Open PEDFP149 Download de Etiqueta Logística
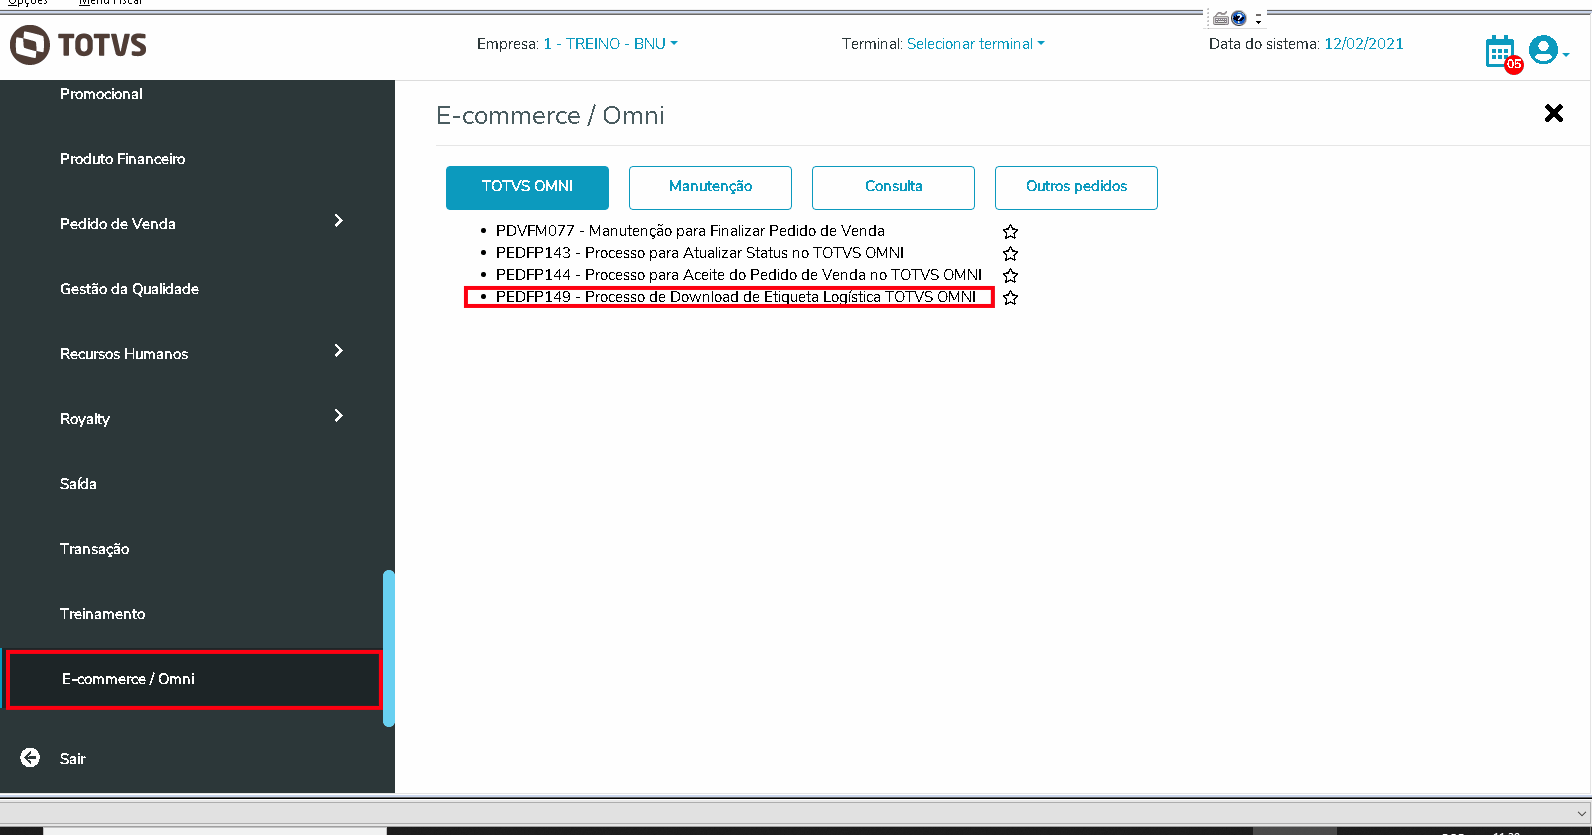 coord(736,297)
